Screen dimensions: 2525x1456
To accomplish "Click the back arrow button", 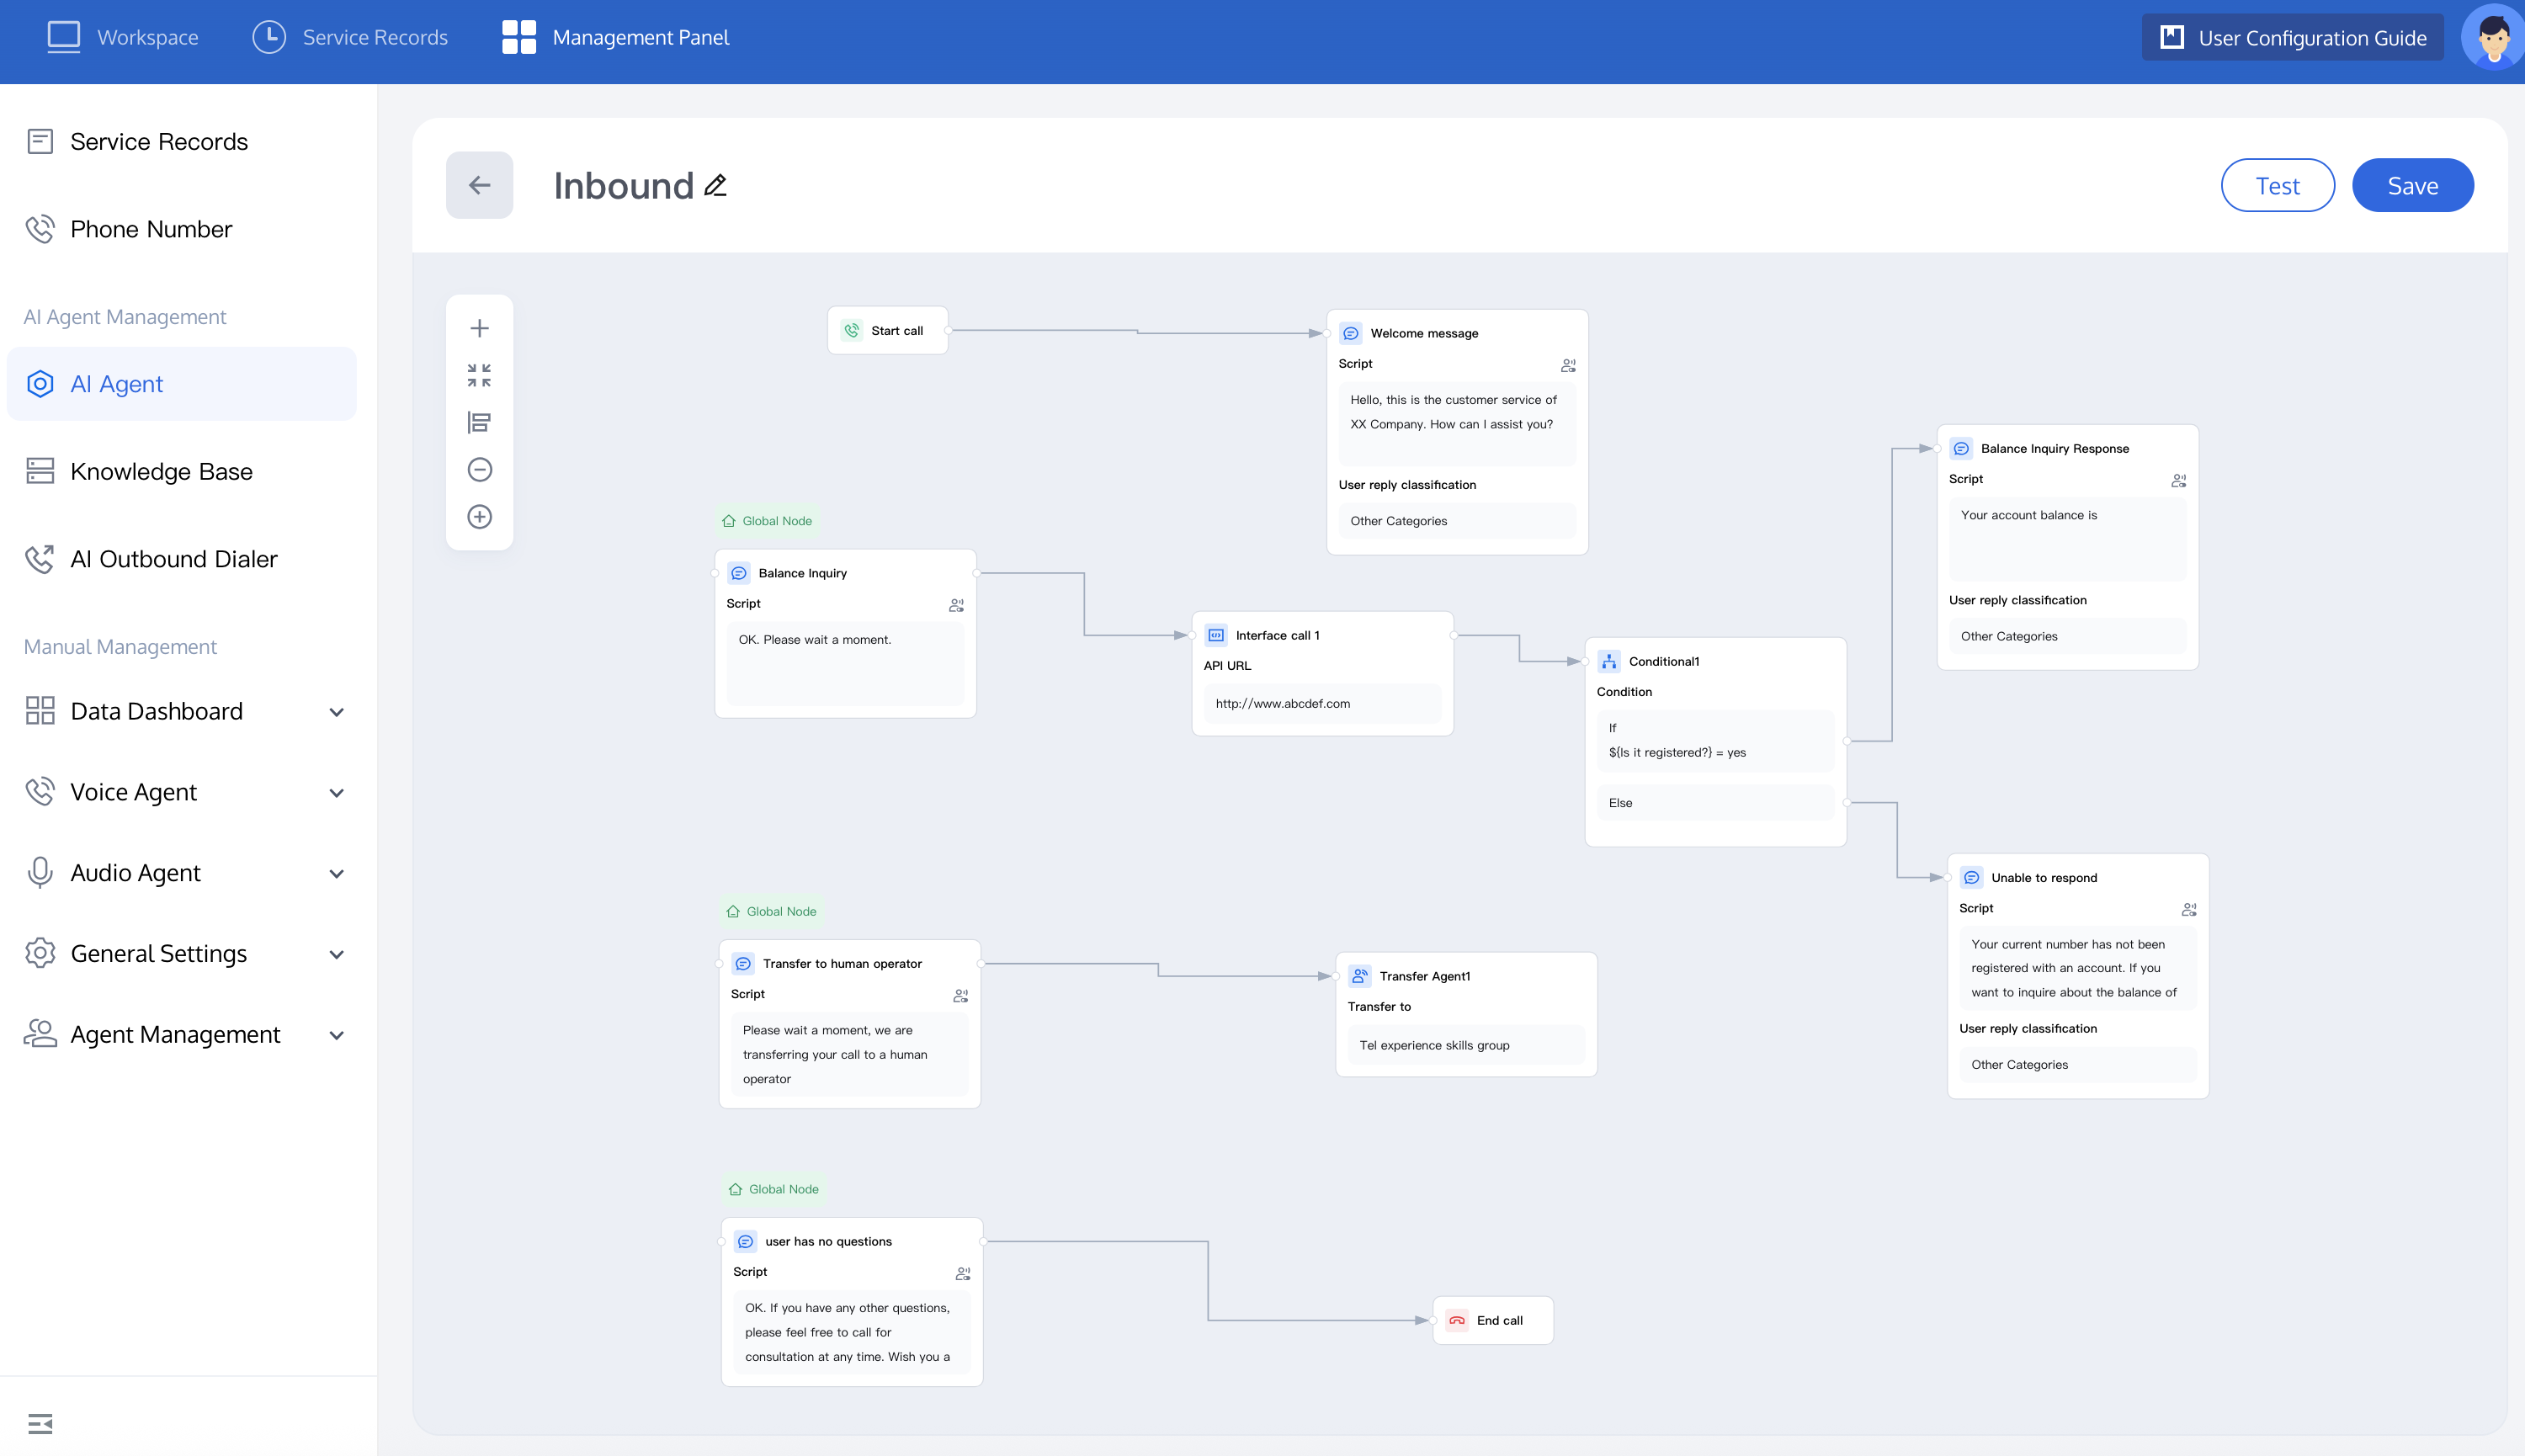I will (x=479, y=185).
